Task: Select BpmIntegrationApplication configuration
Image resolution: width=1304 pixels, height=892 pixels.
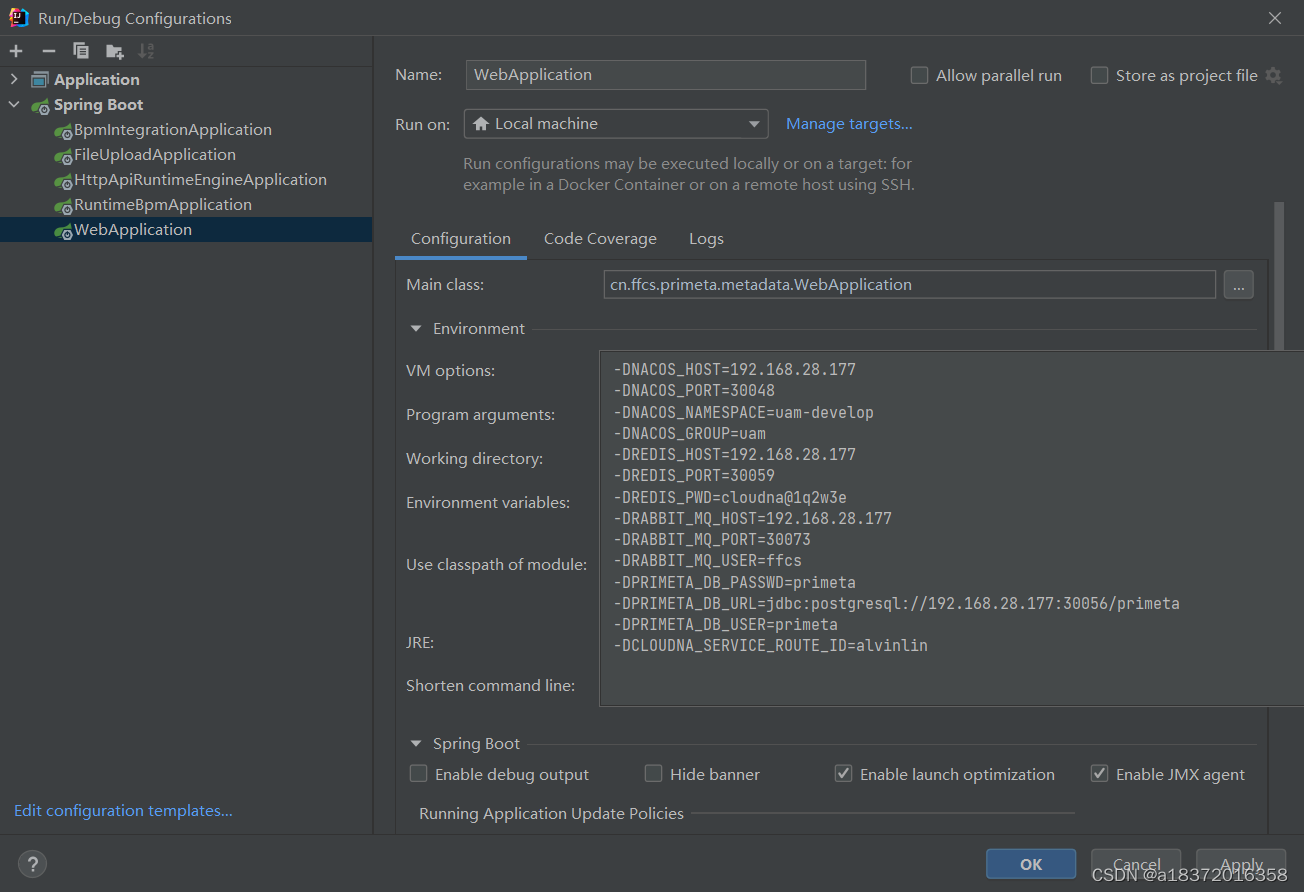Action: pos(173,130)
